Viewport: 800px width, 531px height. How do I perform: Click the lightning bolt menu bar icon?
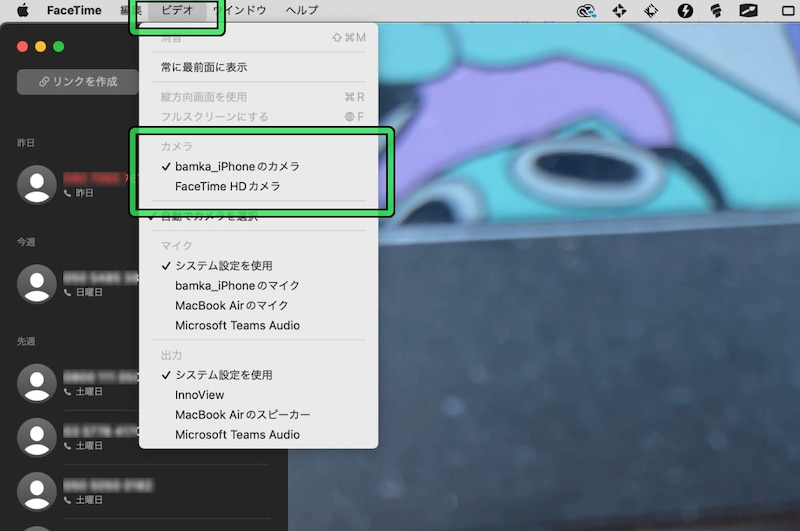tap(685, 11)
